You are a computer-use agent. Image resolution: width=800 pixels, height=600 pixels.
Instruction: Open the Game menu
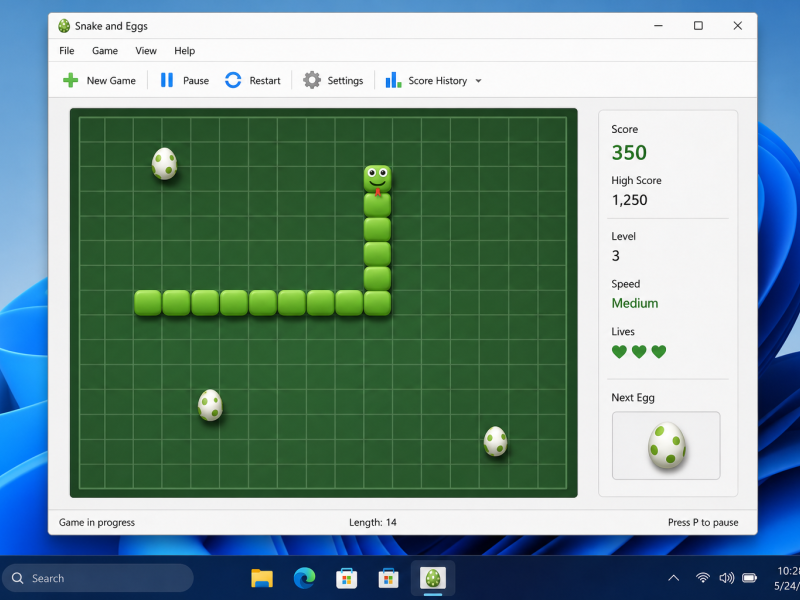click(x=105, y=51)
